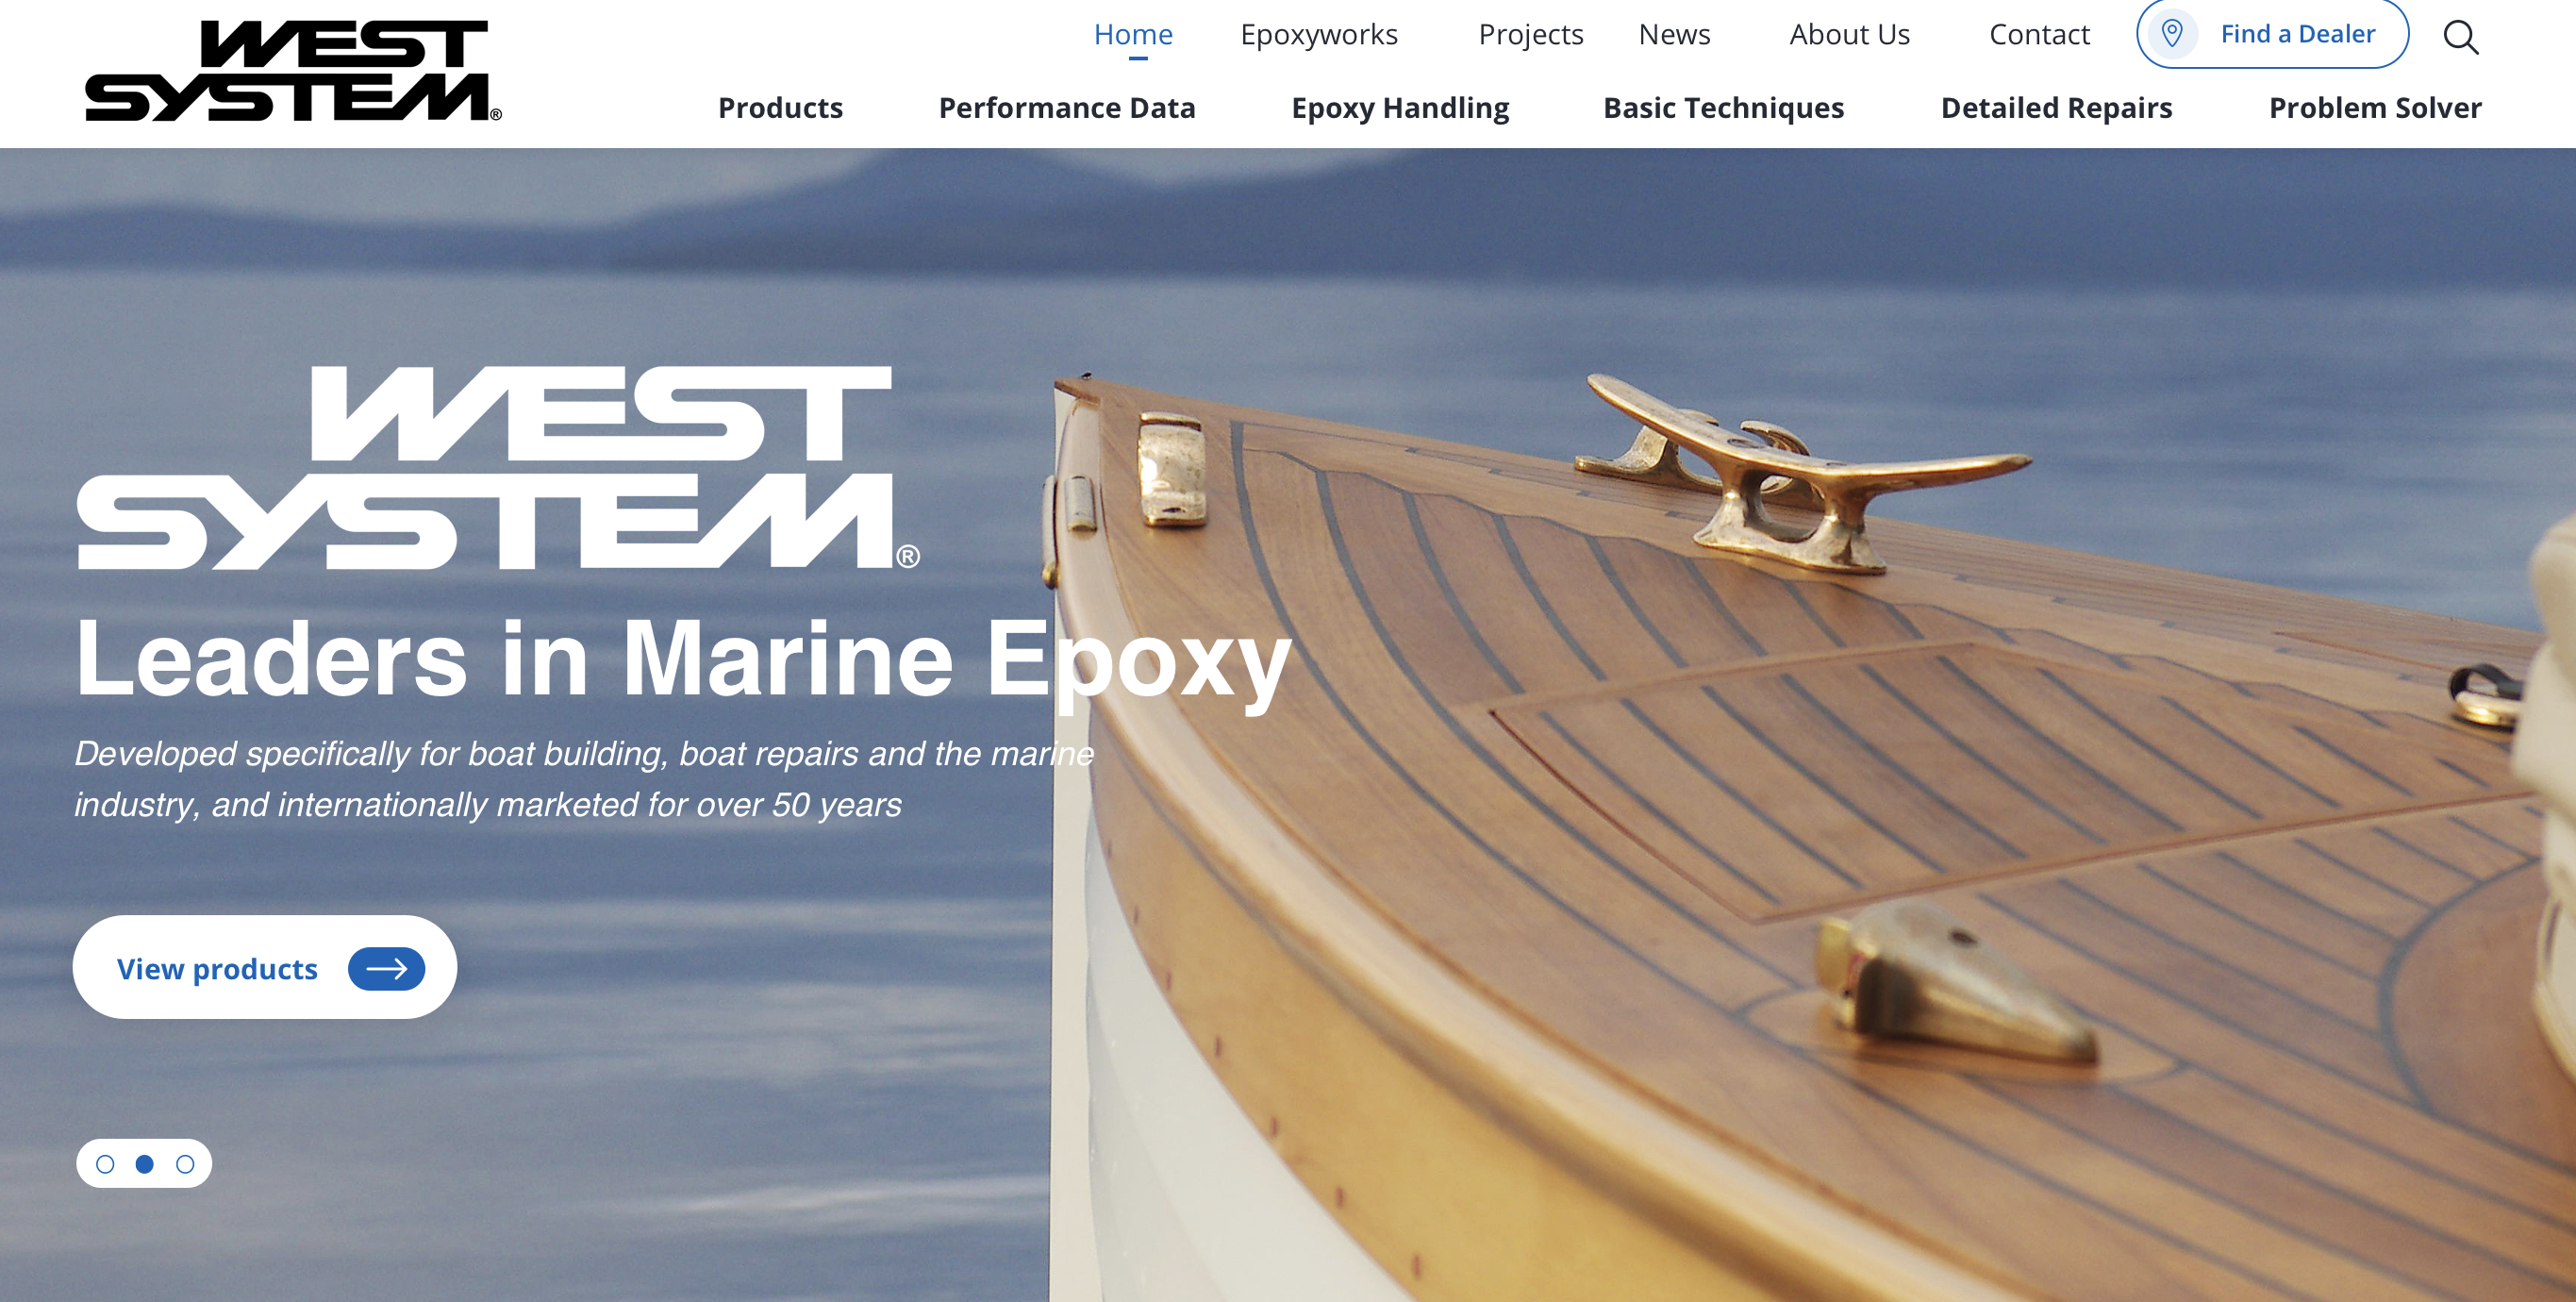The height and width of the screenshot is (1302, 2576).
Task: Expand the Epoxy Handling menu
Action: pos(1400,107)
